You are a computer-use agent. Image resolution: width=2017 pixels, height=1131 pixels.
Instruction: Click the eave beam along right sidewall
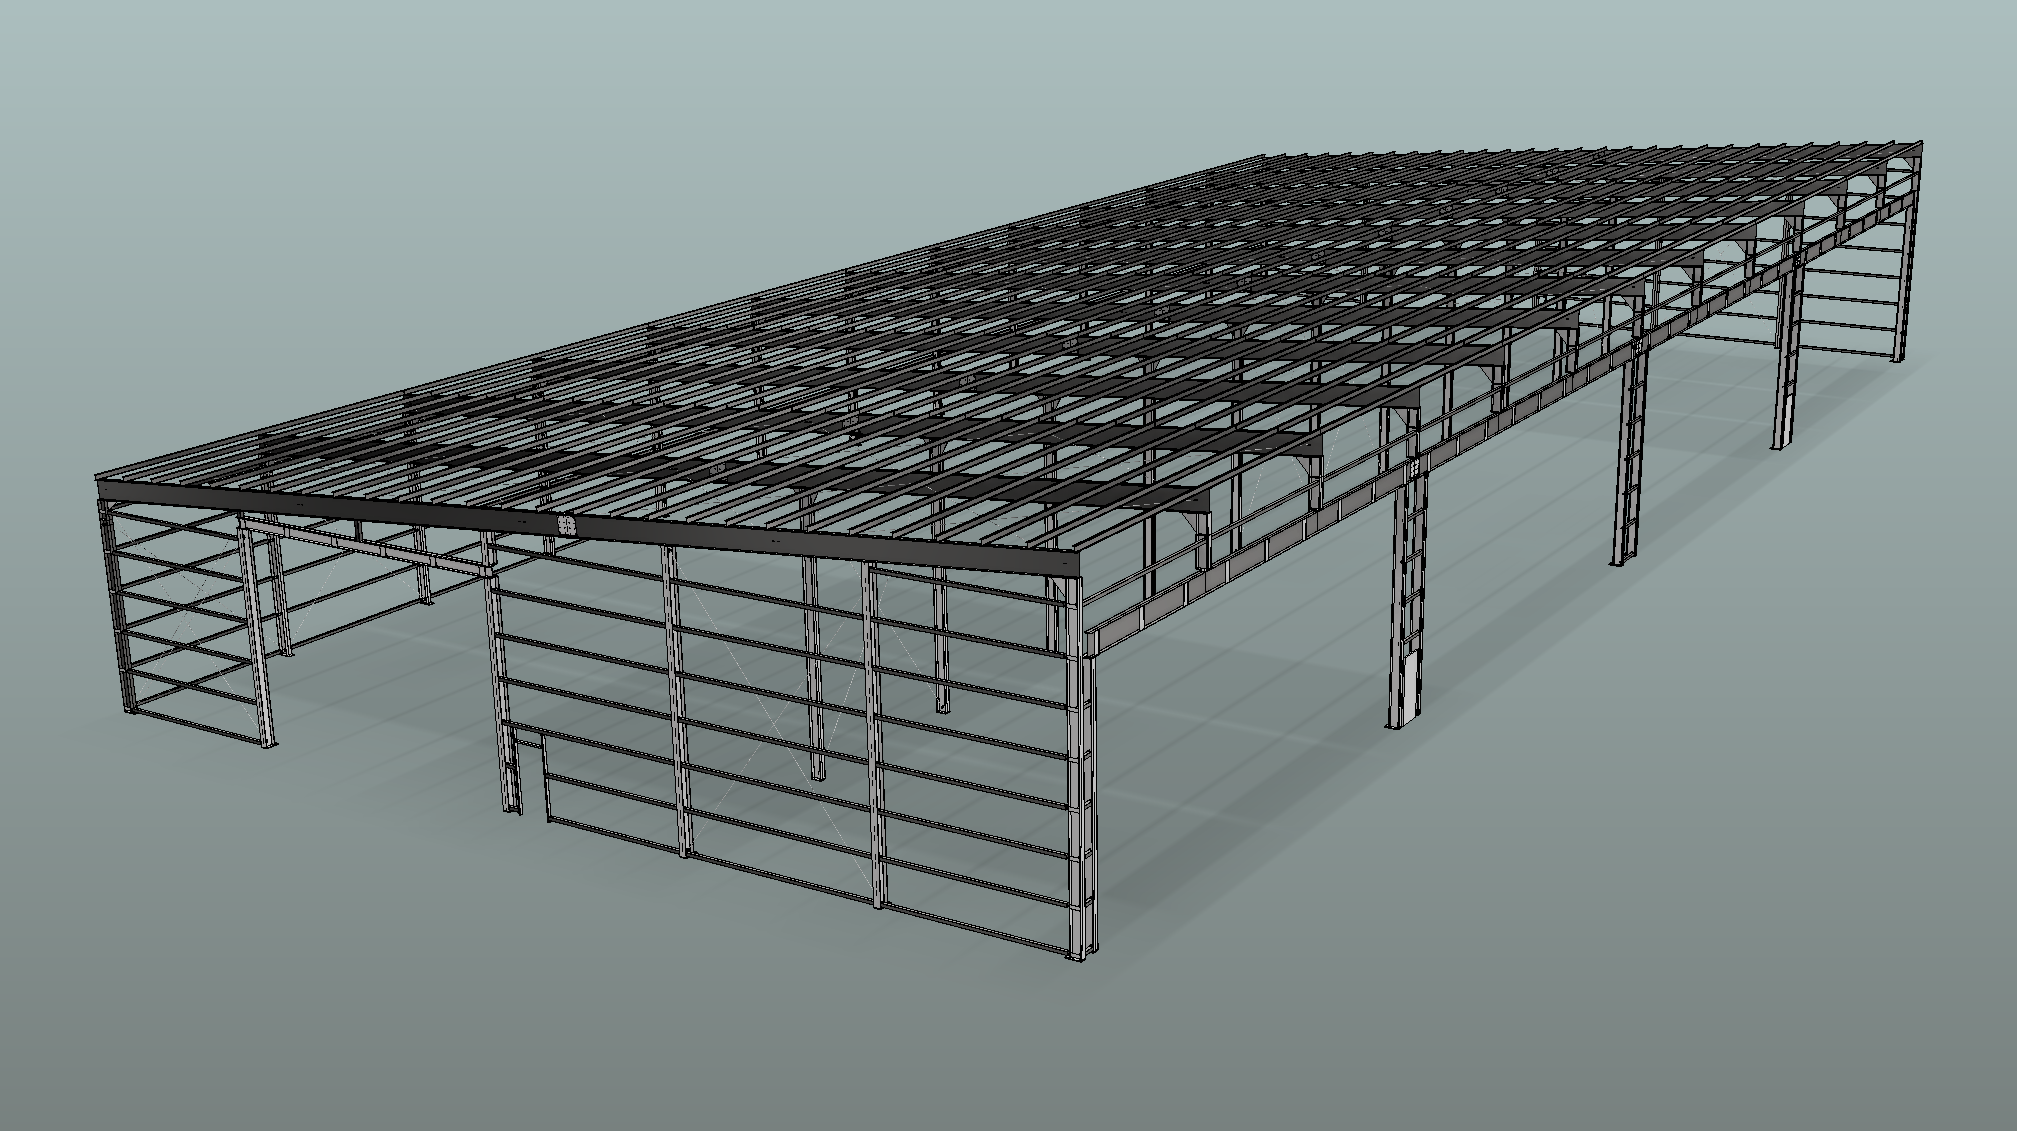coord(1250,558)
